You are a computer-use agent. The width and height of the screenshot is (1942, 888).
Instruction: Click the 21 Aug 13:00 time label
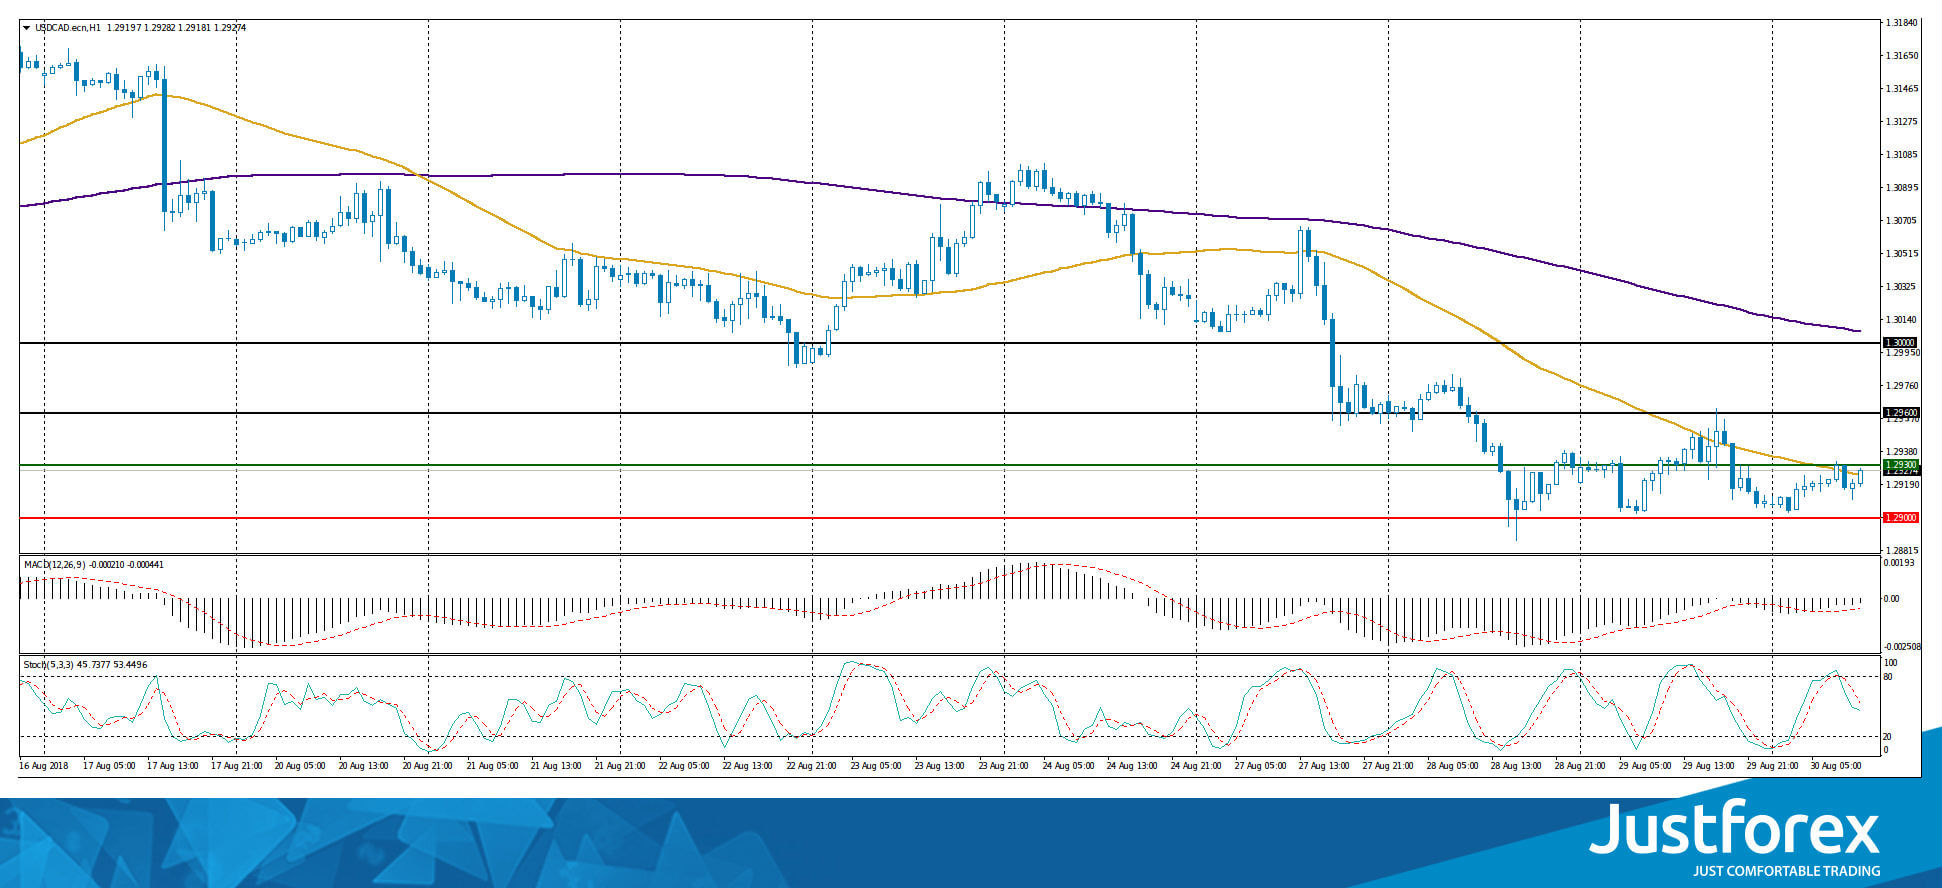coord(556,766)
